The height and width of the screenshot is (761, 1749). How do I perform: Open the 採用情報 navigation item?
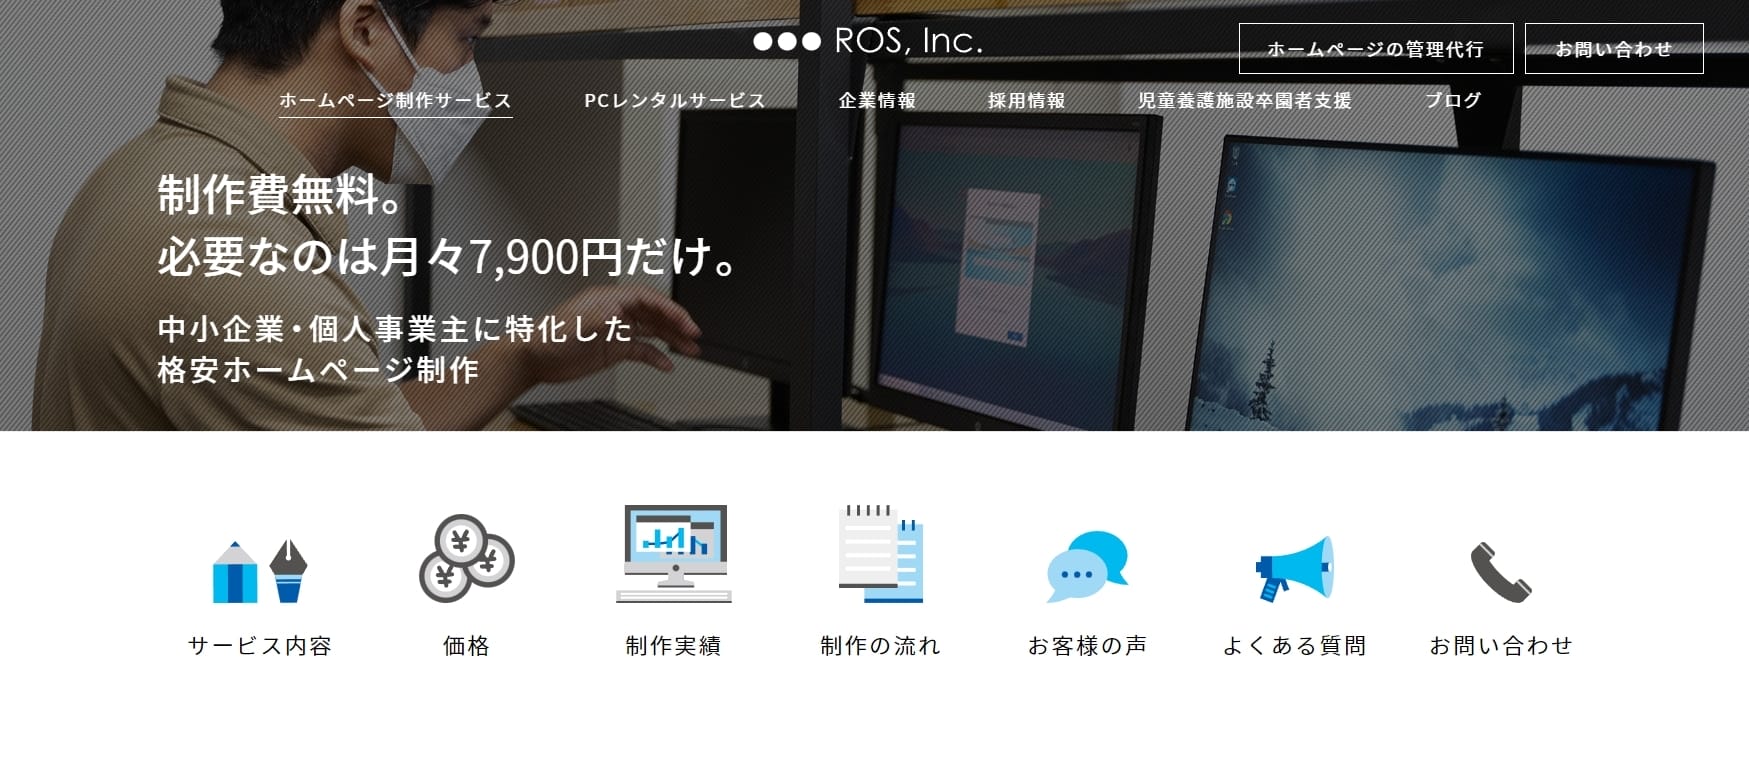coord(1026,101)
